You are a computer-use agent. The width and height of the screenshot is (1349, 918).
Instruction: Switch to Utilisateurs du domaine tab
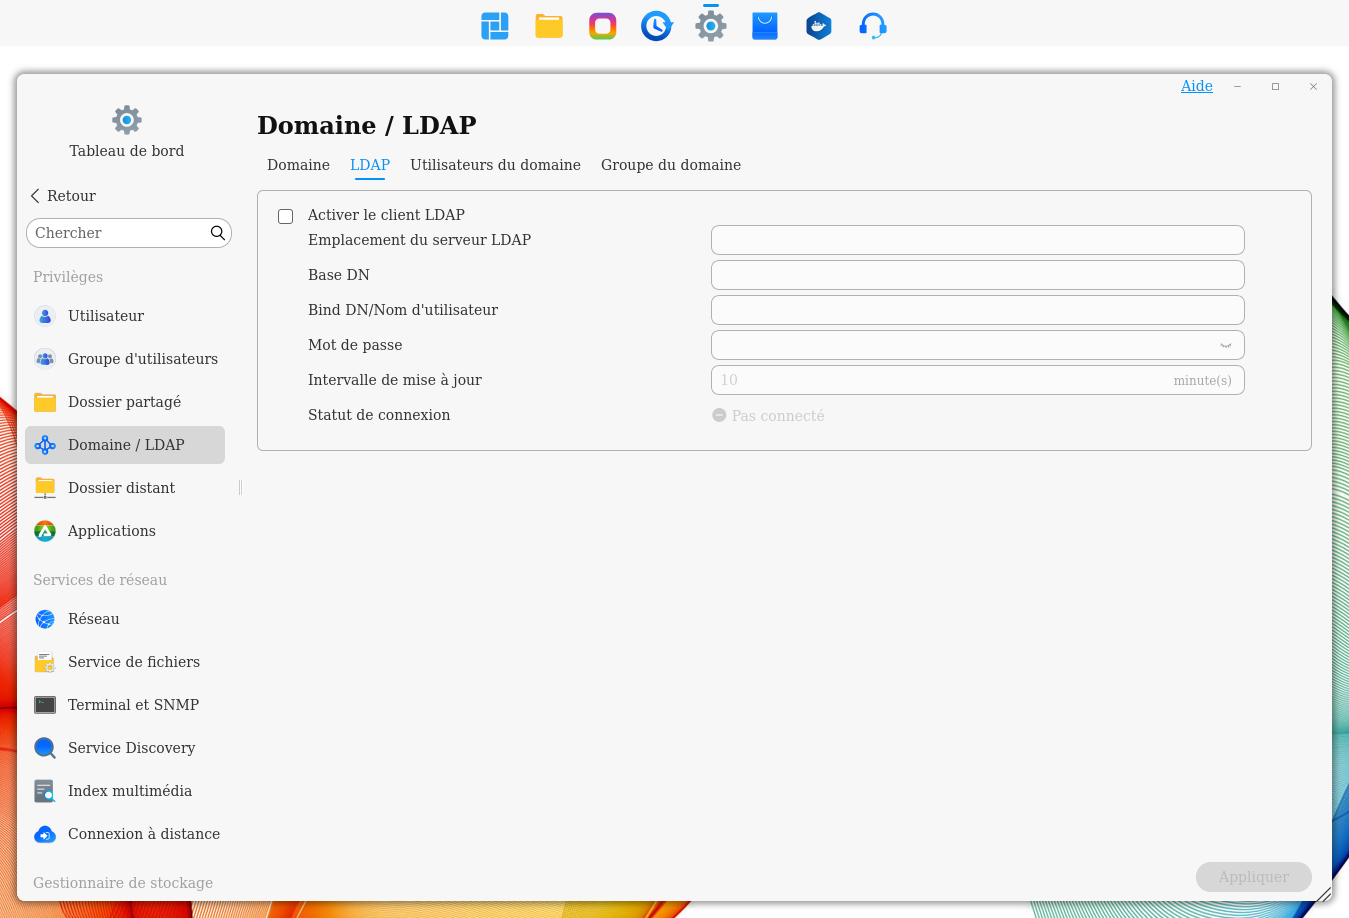[495, 165]
